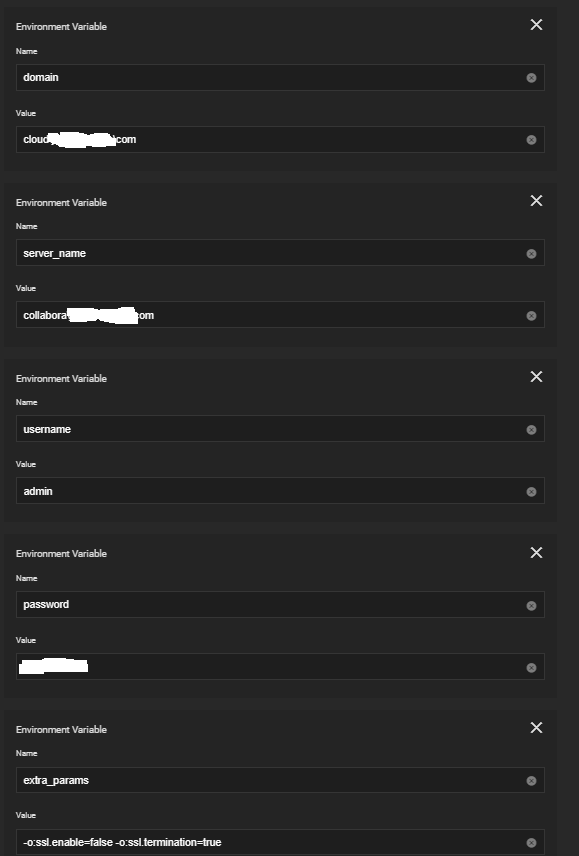579x856 pixels.
Task: Edit the domain name input field
Action: click(280, 78)
